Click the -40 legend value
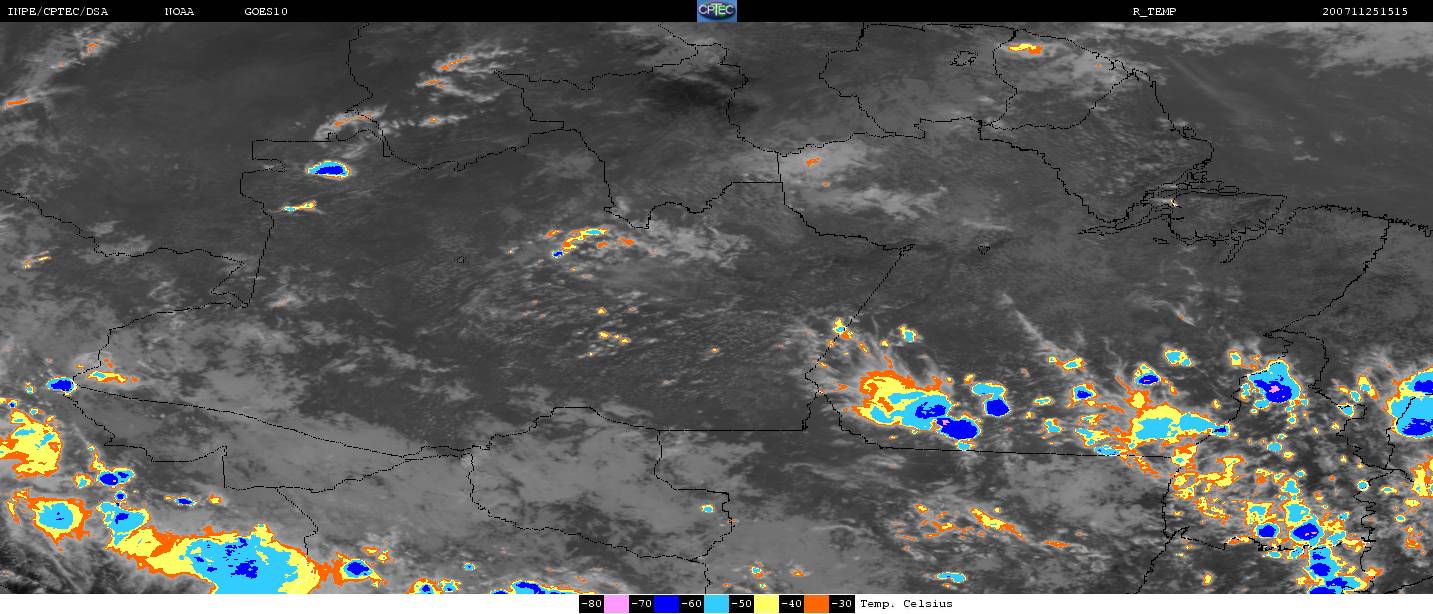The height and width of the screenshot is (614, 1433). pos(792,604)
